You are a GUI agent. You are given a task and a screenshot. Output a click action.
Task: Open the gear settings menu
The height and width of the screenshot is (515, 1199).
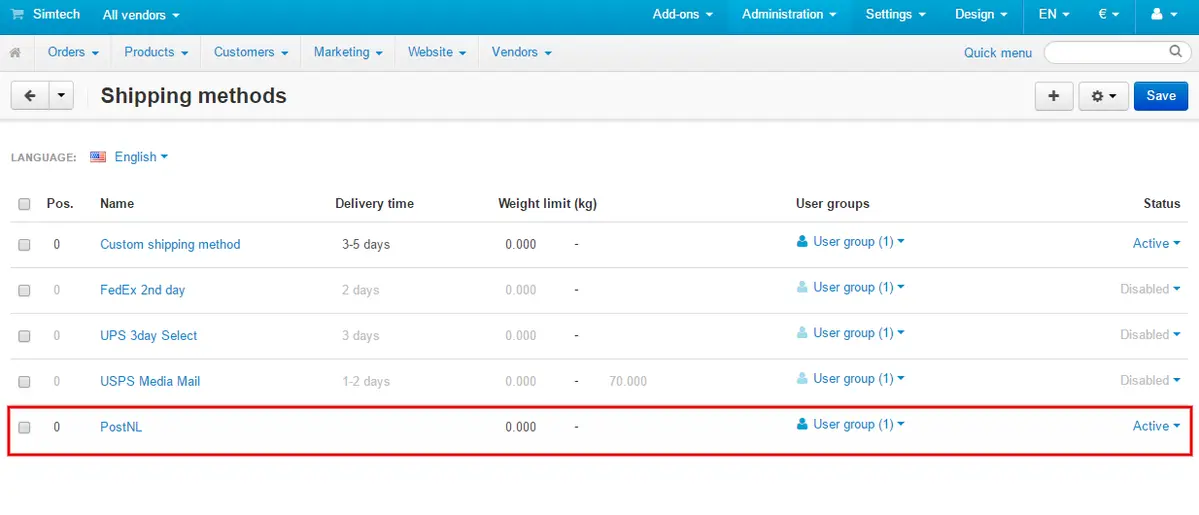click(1103, 96)
